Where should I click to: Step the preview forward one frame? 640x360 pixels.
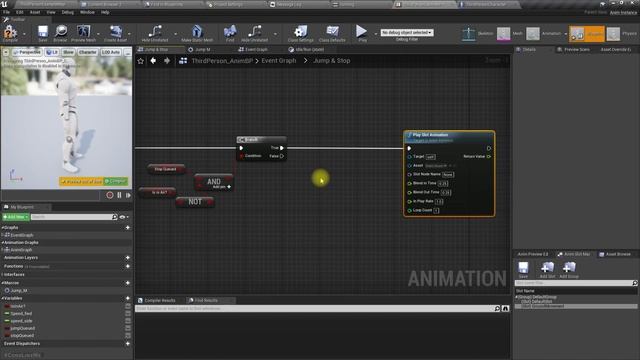(128, 195)
